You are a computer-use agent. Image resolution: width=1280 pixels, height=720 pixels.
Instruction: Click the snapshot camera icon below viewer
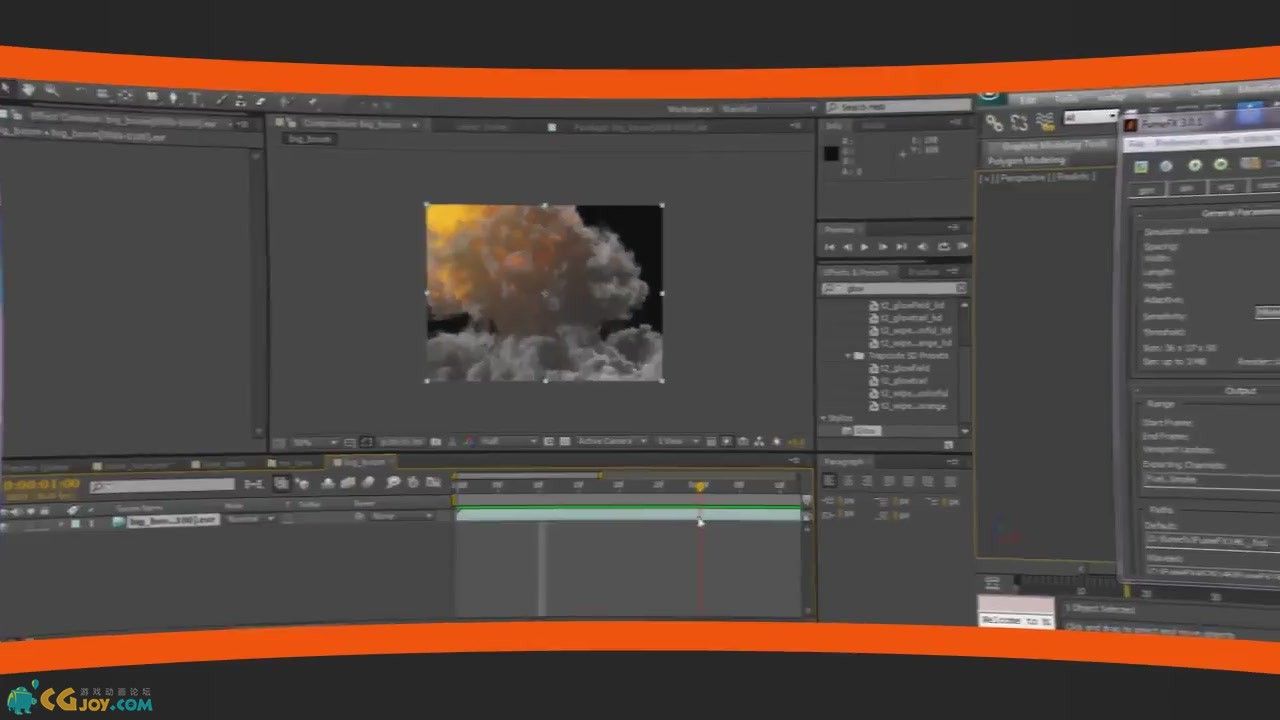[x=435, y=441]
